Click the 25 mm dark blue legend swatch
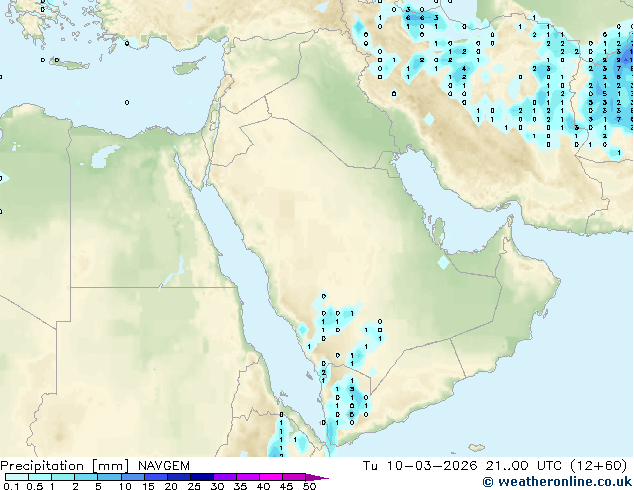 tap(202, 477)
